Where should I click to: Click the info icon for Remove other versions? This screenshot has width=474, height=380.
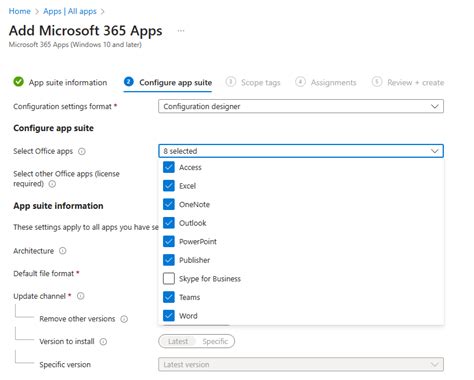[x=124, y=319]
